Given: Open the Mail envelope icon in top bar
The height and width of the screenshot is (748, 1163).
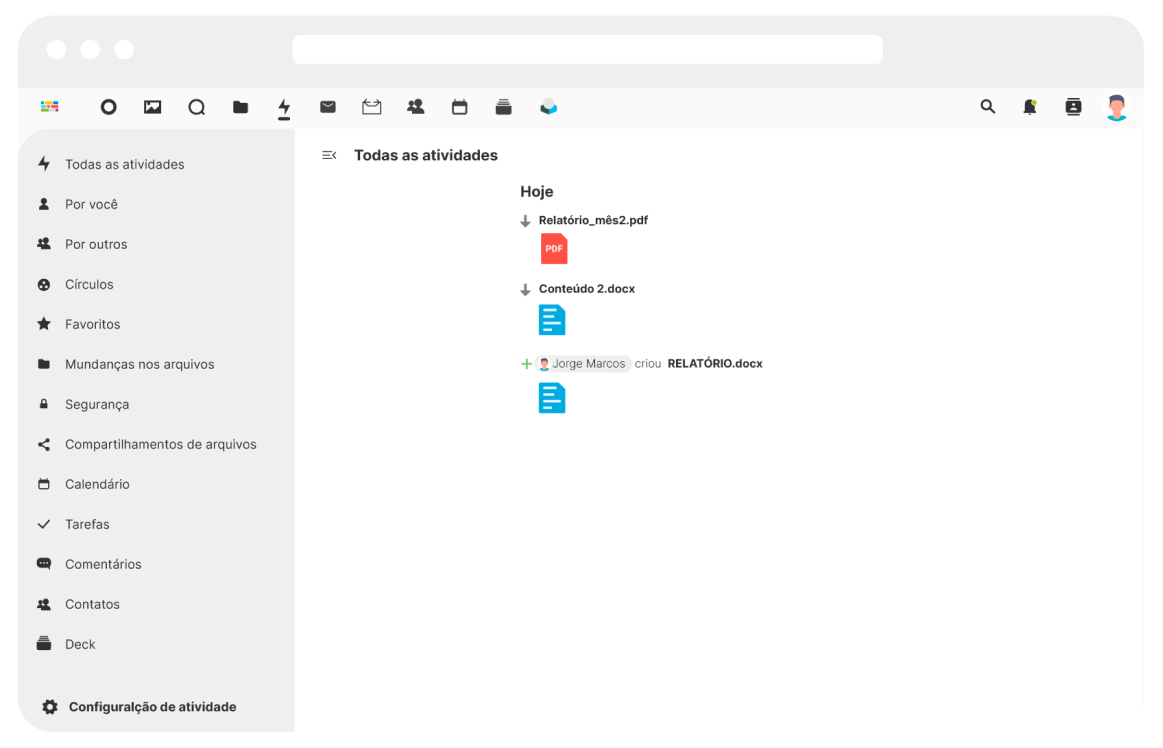Looking at the screenshot, I should click(x=328, y=107).
